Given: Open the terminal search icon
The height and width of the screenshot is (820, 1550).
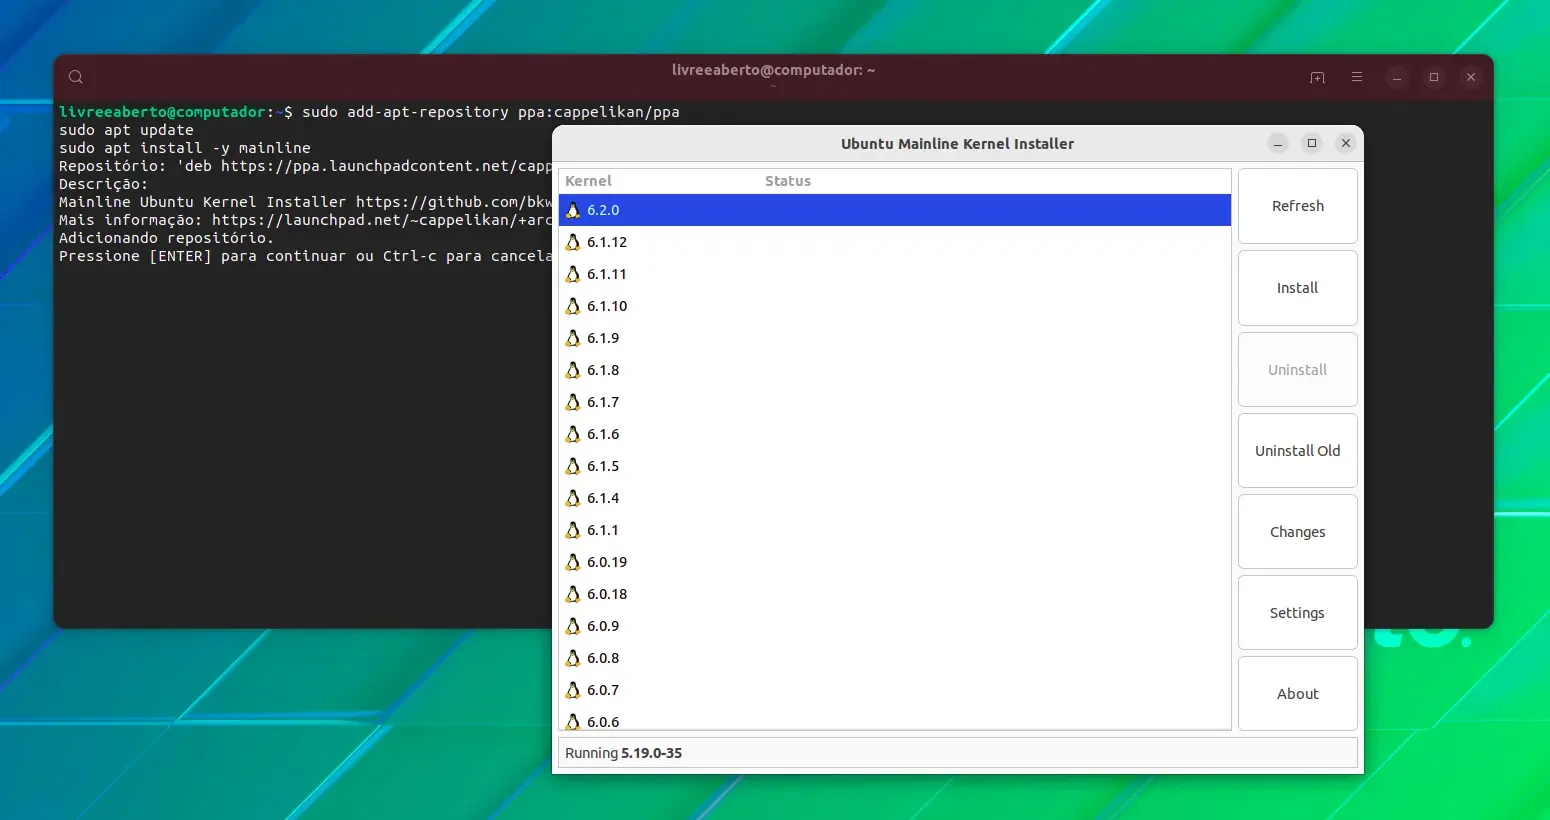Looking at the screenshot, I should coord(76,77).
